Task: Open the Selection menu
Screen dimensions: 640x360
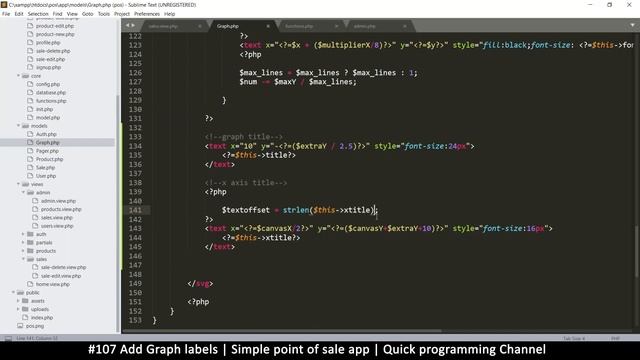Action: 38,14
